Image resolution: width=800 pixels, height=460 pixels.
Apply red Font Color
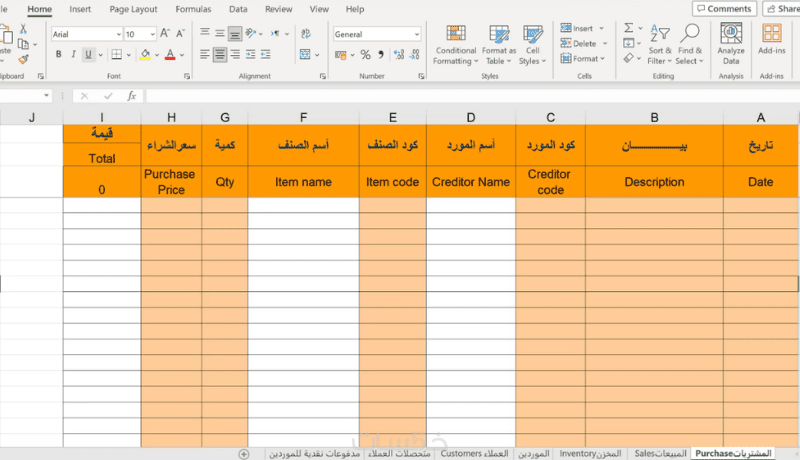click(170, 55)
